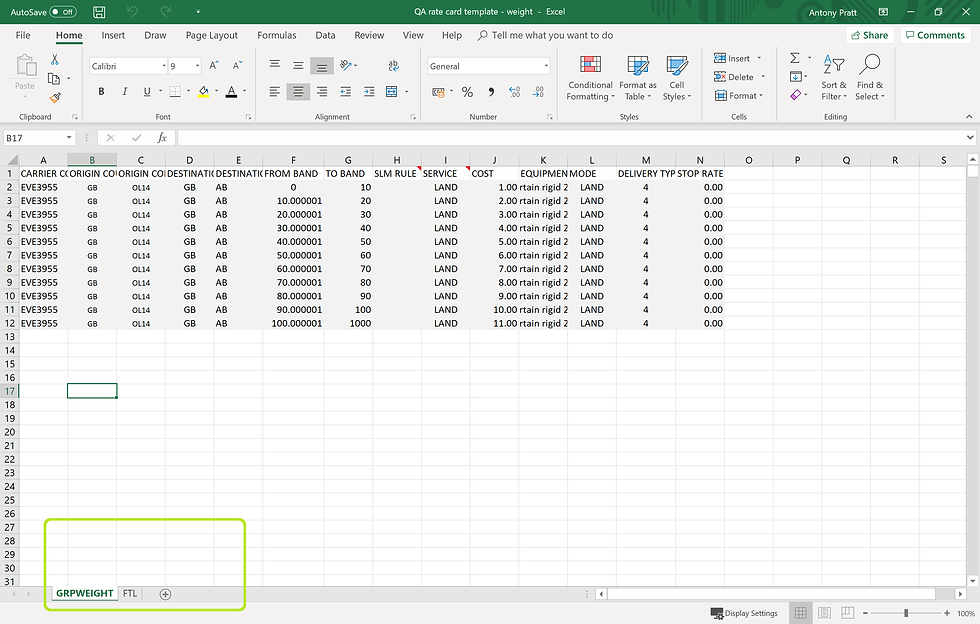The image size is (980, 624).
Task: Decrease font size with smaller A
Action: (x=237, y=66)
